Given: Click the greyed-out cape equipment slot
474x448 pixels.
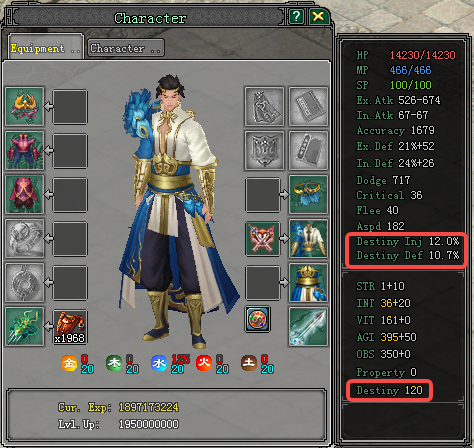Looking at the screenshot, I should coord(264,106).
